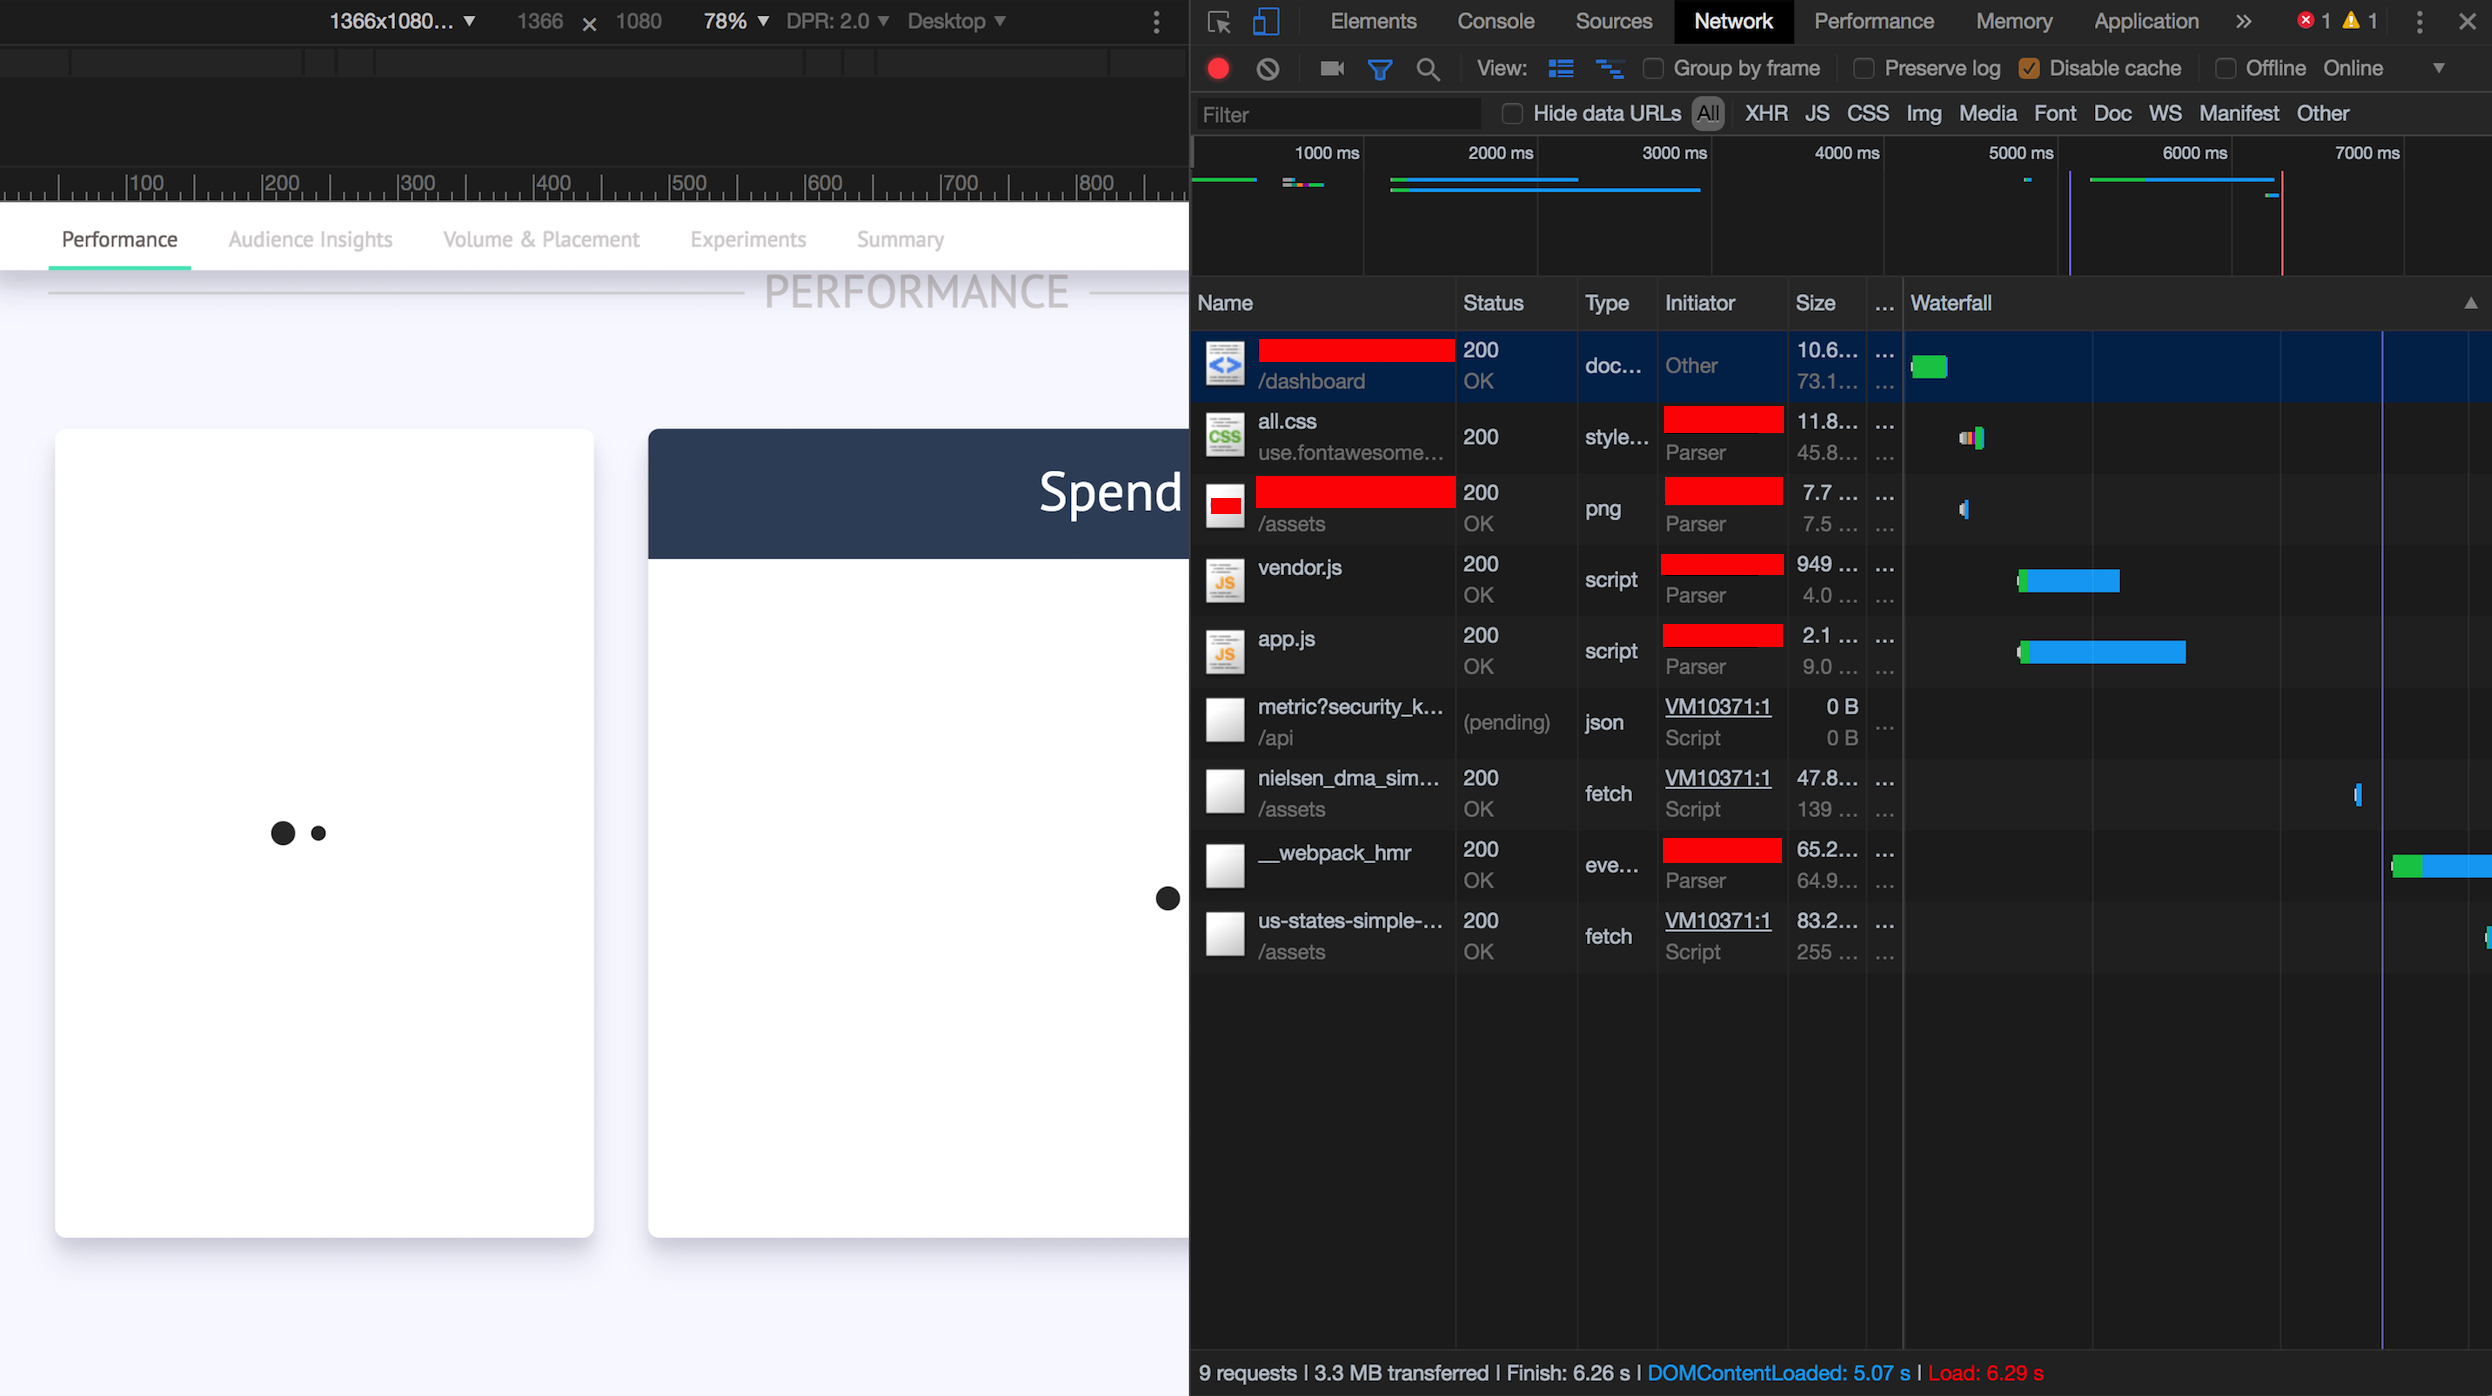Image resolution: width=2492 pixels, height=1396 pixels.
Task: Activate the inspect element picker icon
Action: click(1218, 21)
